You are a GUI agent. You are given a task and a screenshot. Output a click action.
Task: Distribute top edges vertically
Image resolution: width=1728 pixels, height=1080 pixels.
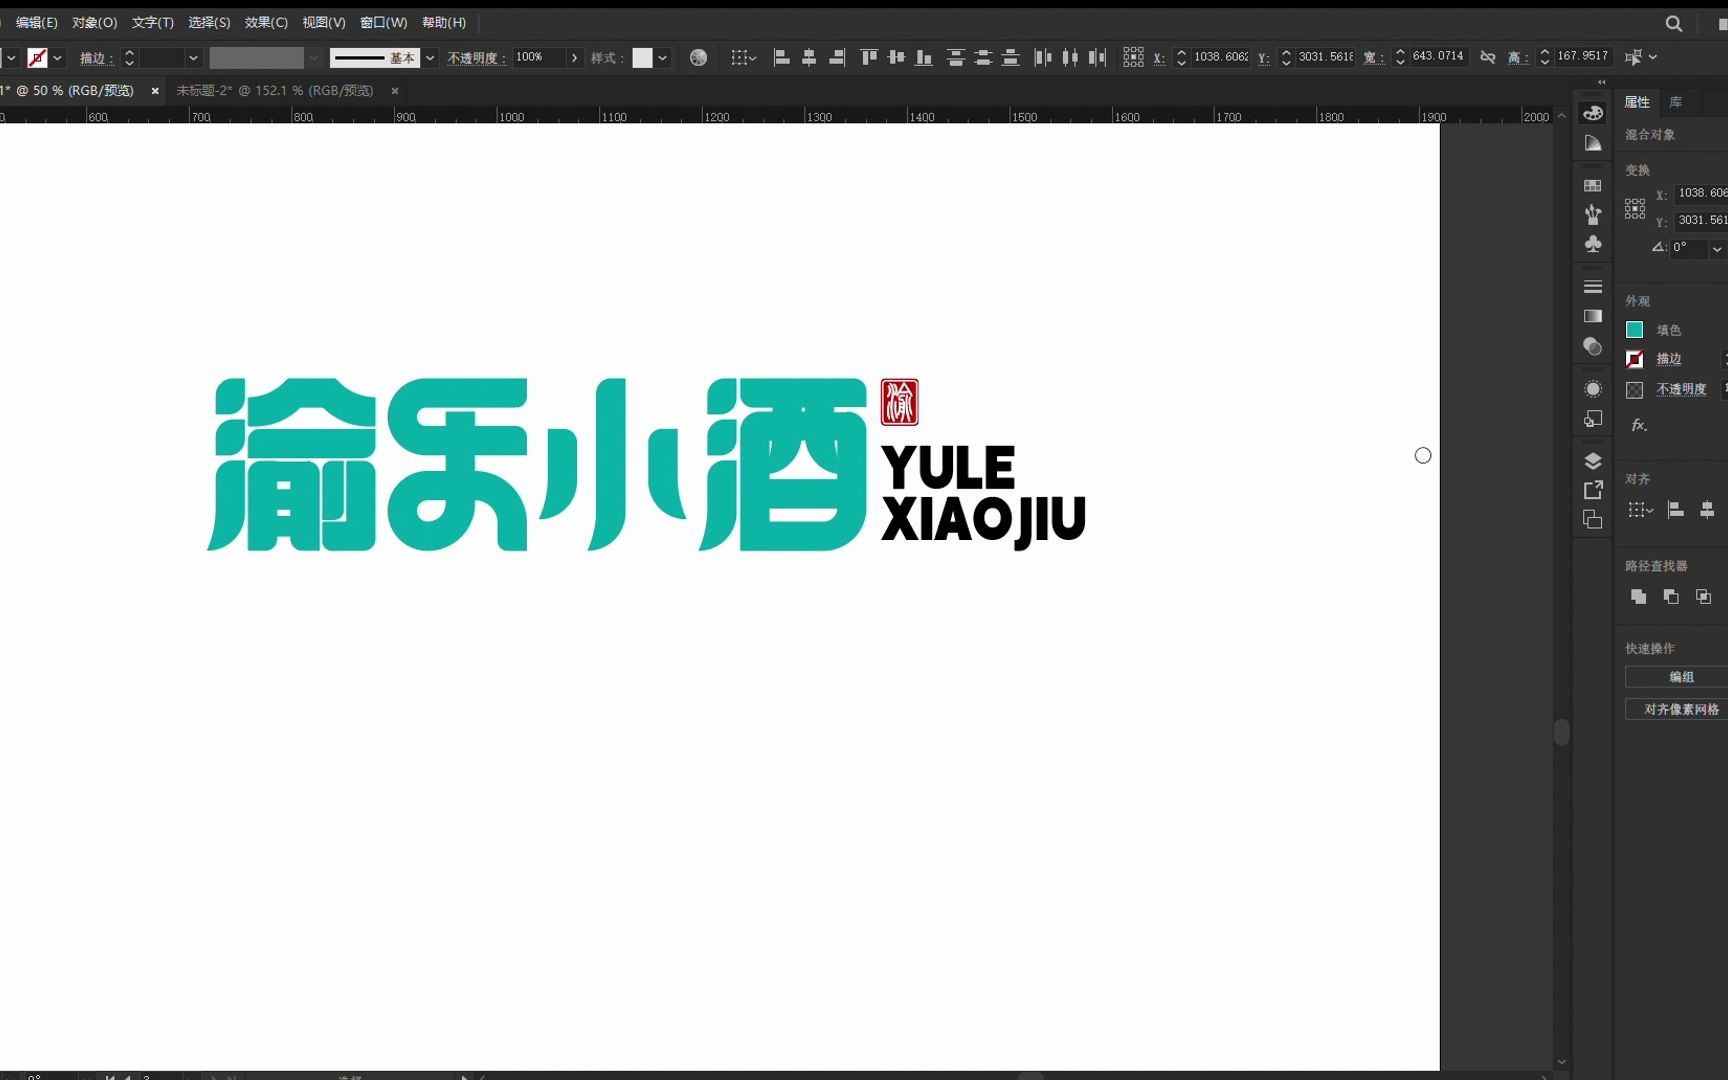[956, 58]
